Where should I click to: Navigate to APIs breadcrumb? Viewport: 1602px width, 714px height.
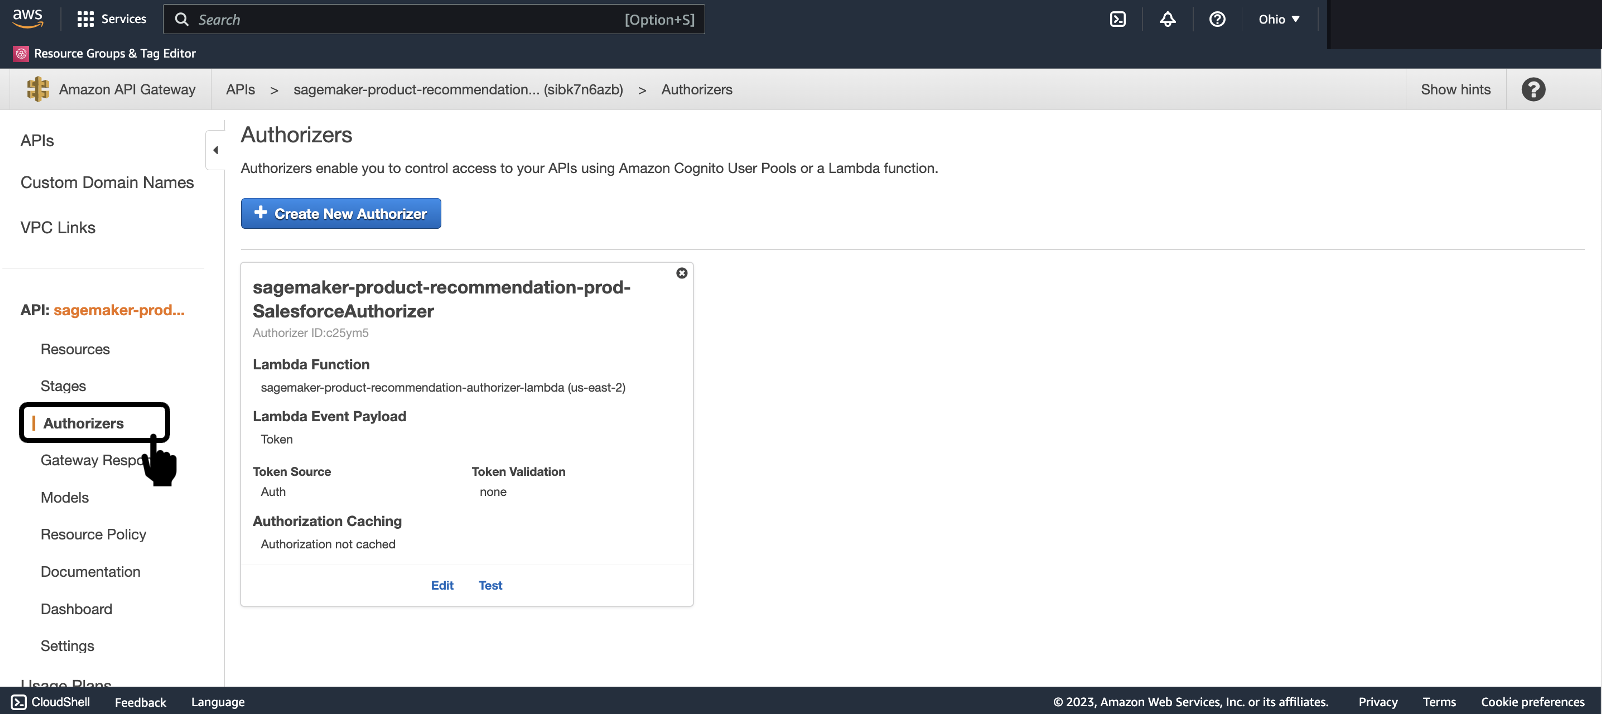coord(240,89)
